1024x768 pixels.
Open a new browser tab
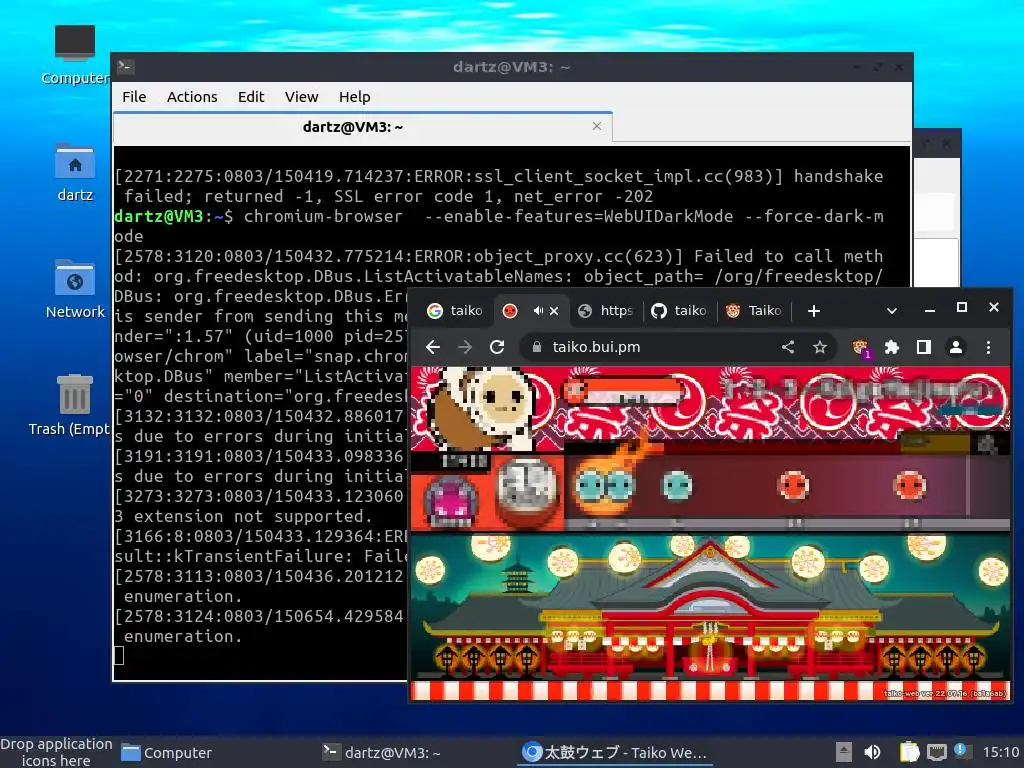pos(814,311)
